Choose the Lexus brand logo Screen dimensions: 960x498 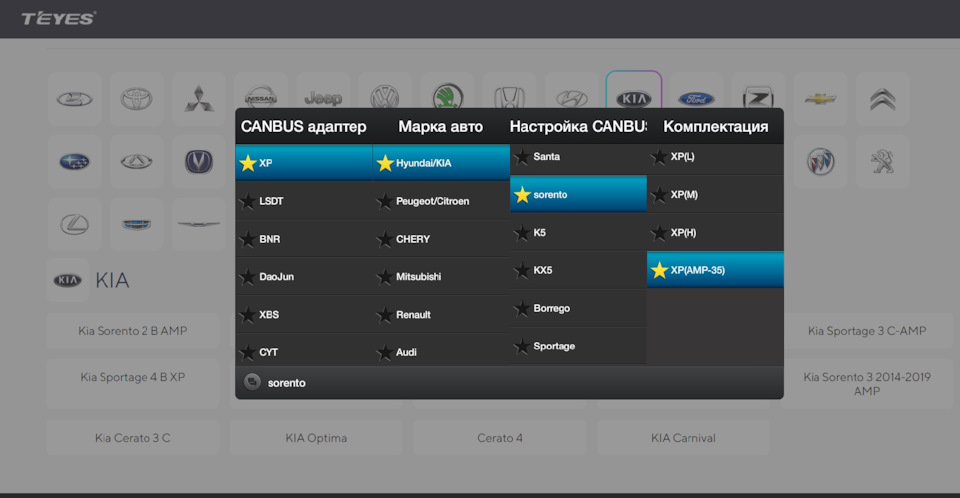(75, 224)
